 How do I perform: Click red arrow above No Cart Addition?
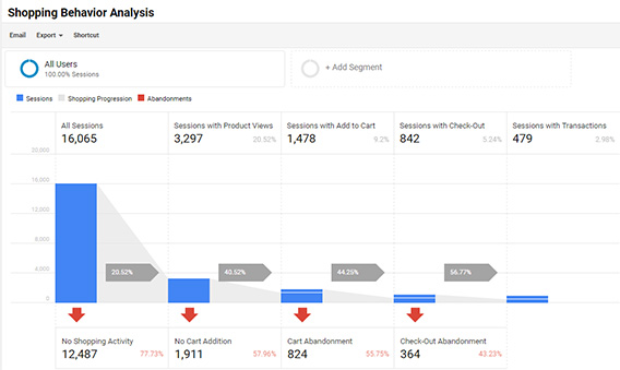point(189,315)
